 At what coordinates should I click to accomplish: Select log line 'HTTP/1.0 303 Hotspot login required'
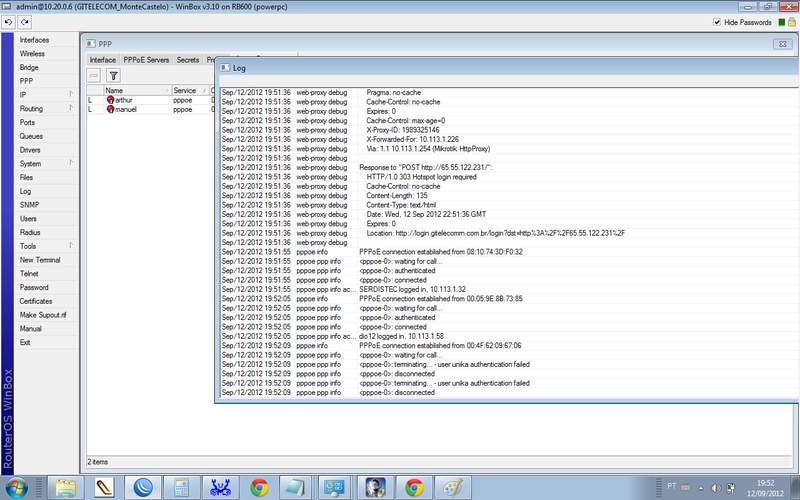click(421, 177)
